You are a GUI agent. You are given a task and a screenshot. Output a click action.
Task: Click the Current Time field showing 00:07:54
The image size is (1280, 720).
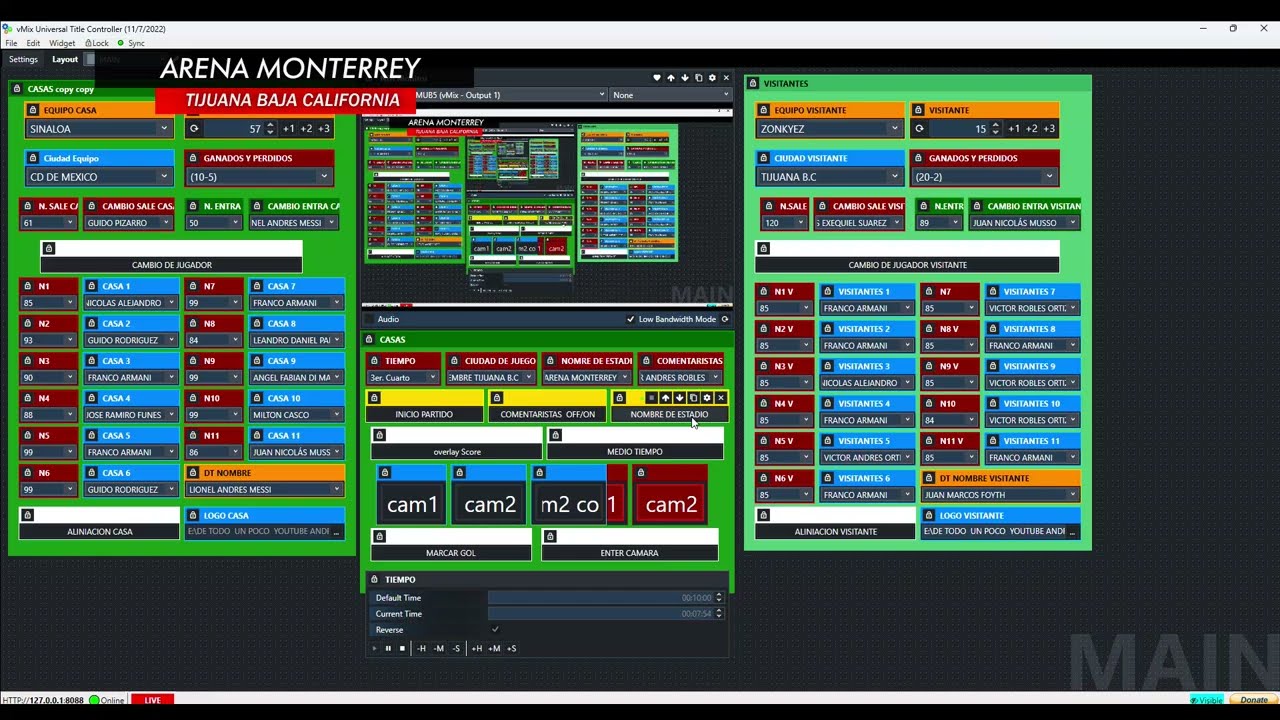click(x=600, y=614)
